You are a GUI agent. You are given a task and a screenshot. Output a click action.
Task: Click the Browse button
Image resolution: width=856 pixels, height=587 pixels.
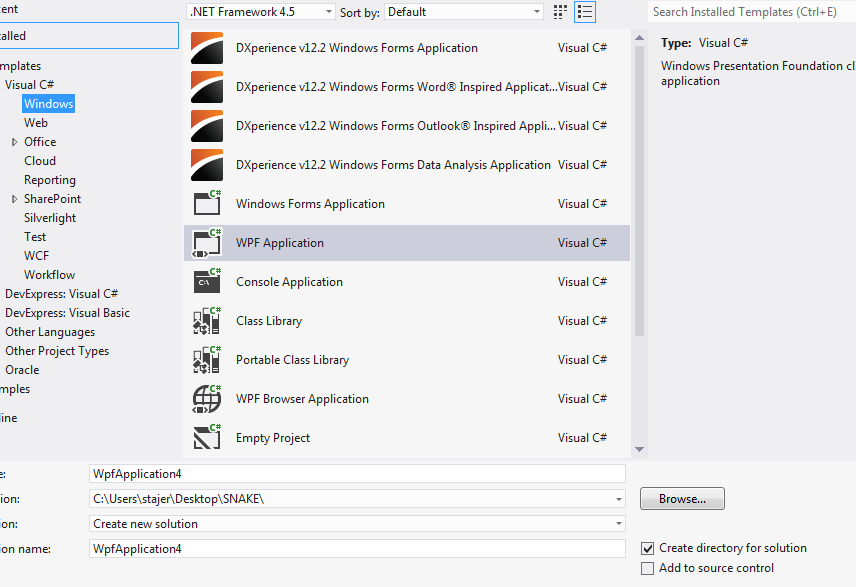682,498
